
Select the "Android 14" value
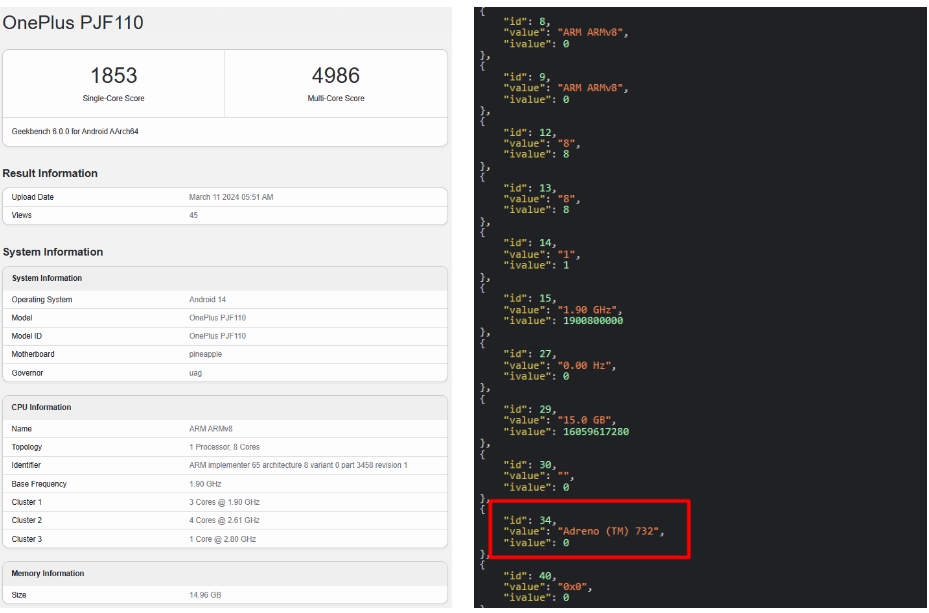207,300
